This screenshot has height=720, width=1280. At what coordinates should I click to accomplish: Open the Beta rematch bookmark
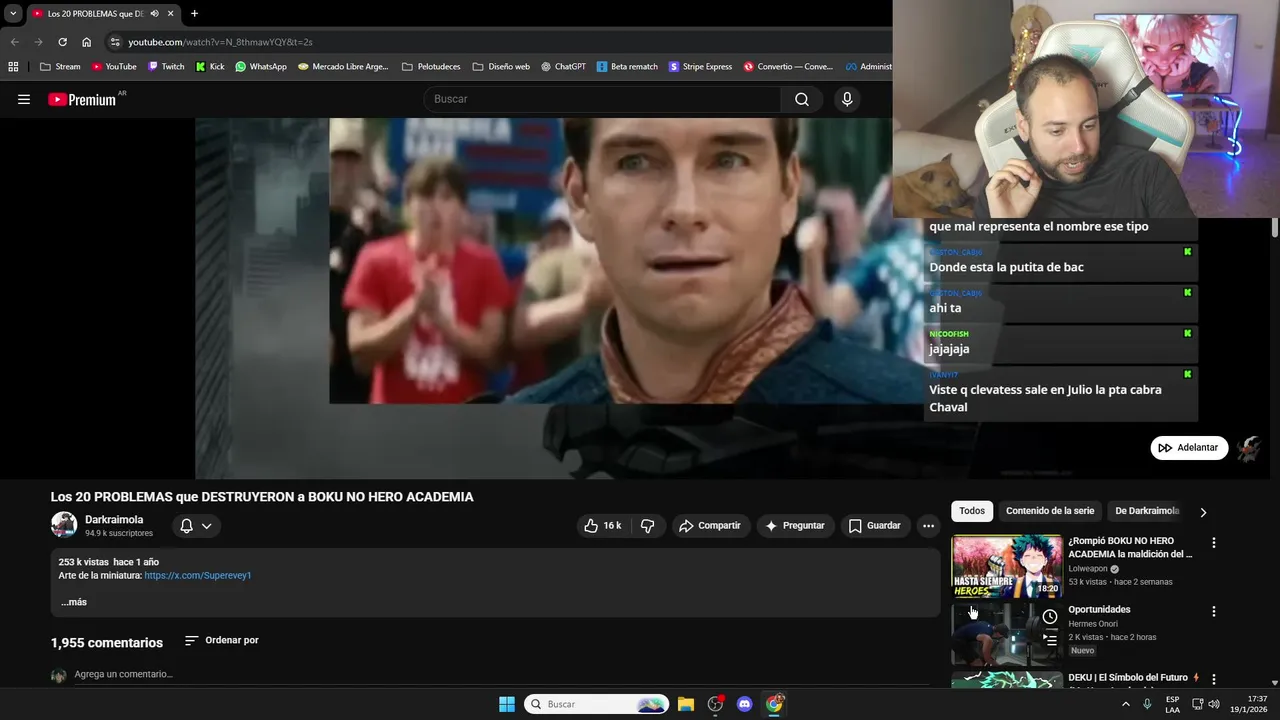[x=627, y=67]
